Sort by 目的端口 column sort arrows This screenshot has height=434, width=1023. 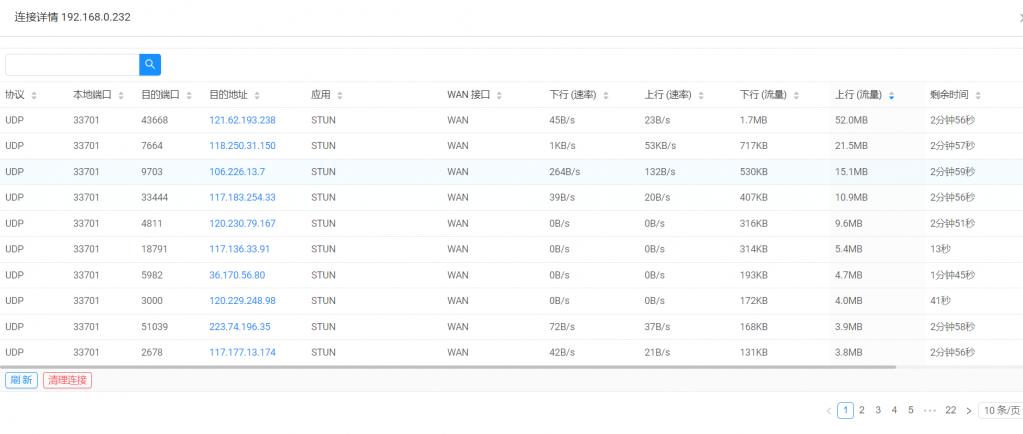pyautogui.click(x=189, y=95)
